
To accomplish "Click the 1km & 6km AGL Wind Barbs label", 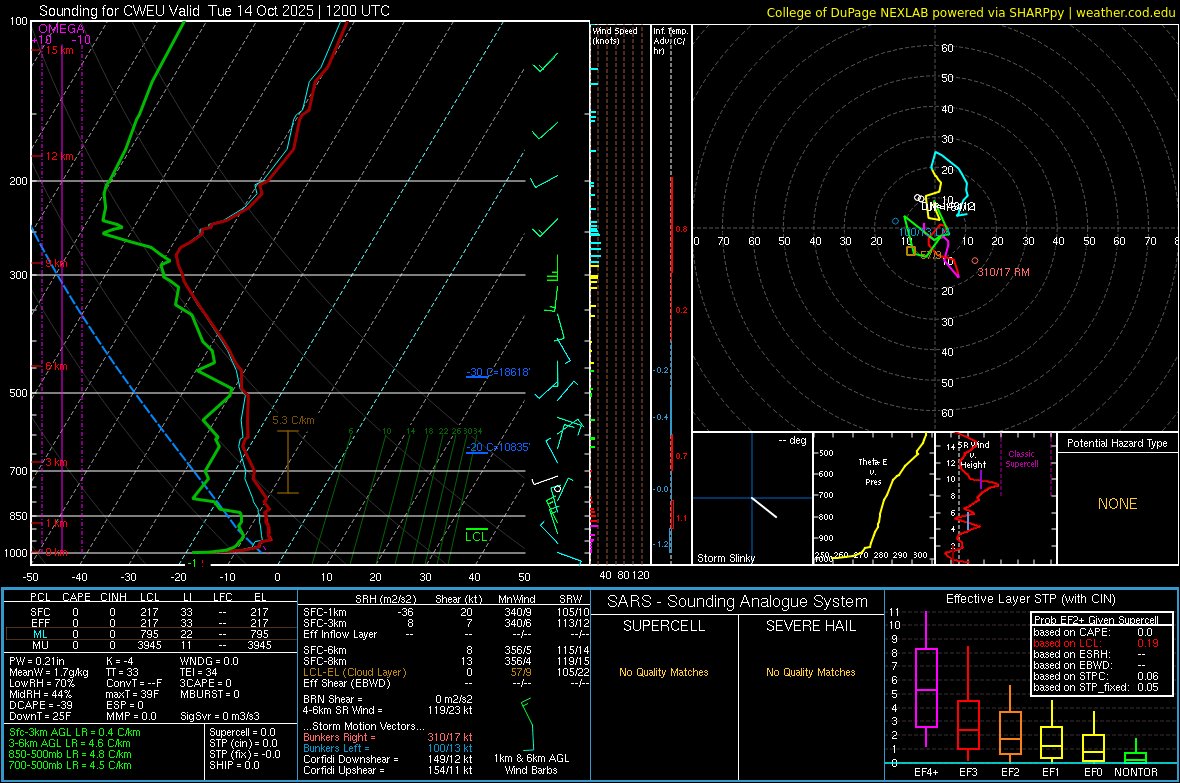I will (531, 764).
